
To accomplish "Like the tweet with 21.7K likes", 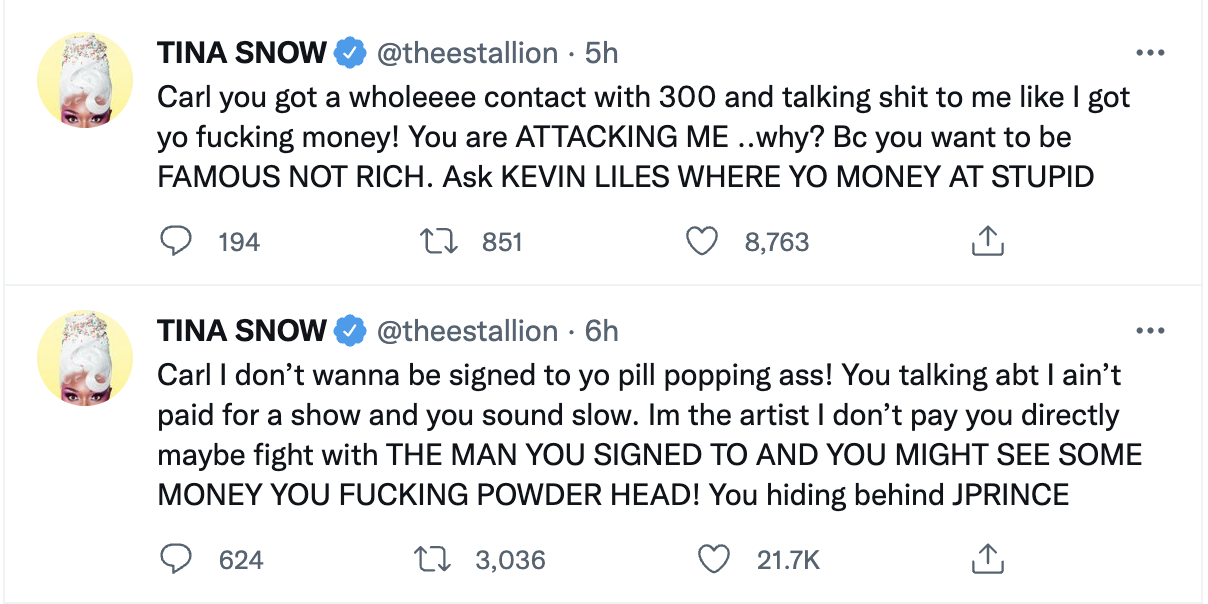I will 713,559.
